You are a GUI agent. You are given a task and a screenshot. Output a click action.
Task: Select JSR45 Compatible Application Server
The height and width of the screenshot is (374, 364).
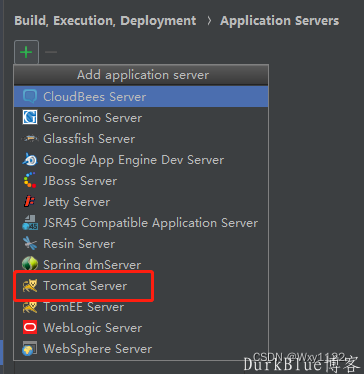[x=141, y=223]
